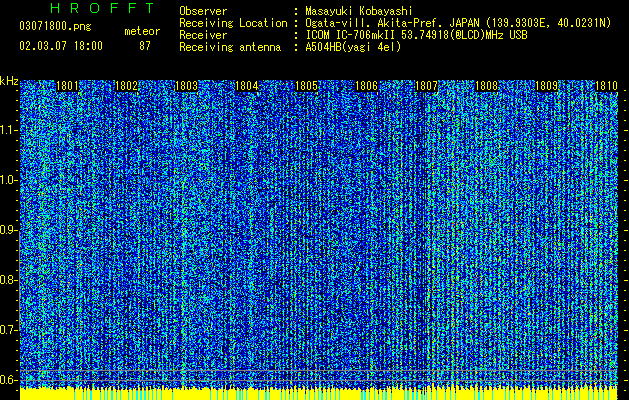This screenshot has width=629, height=400.
Task: Click the Observer label
Action: tap(203, 11)
